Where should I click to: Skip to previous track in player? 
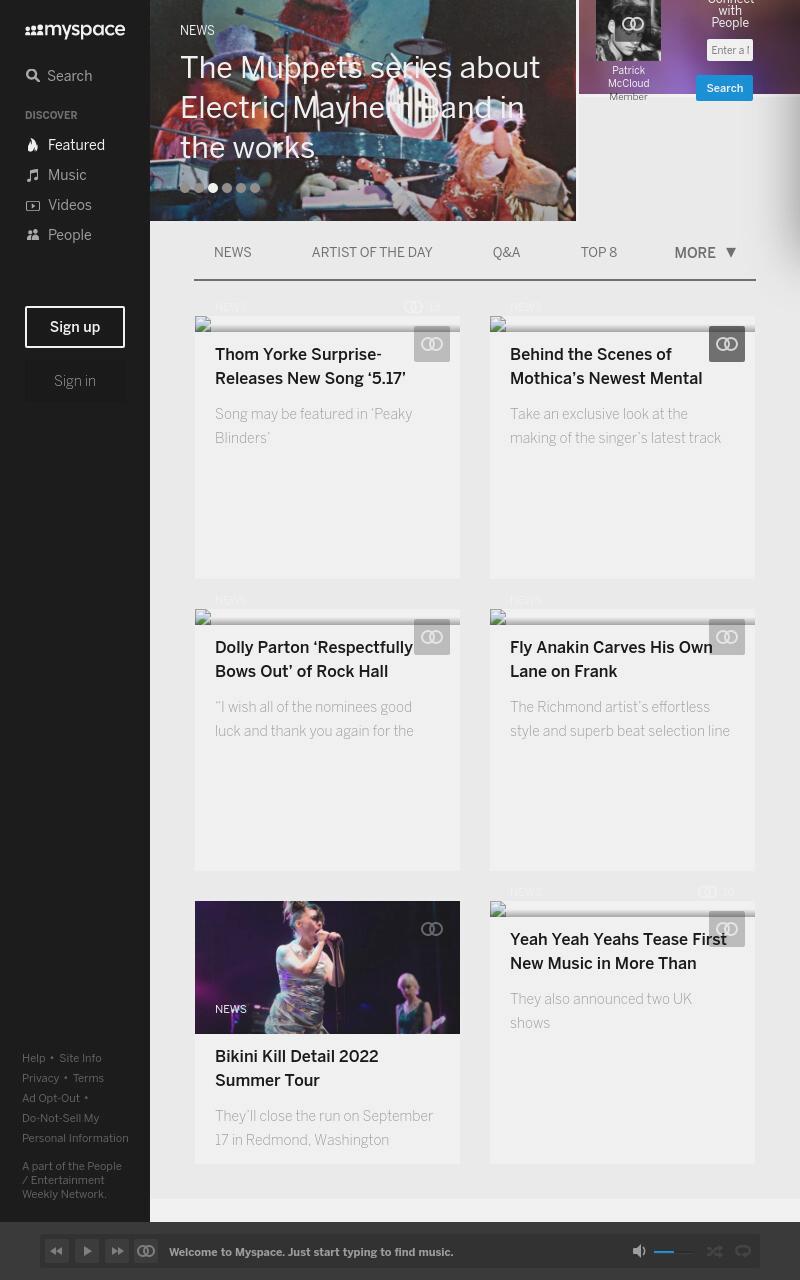coord(57,1251)
